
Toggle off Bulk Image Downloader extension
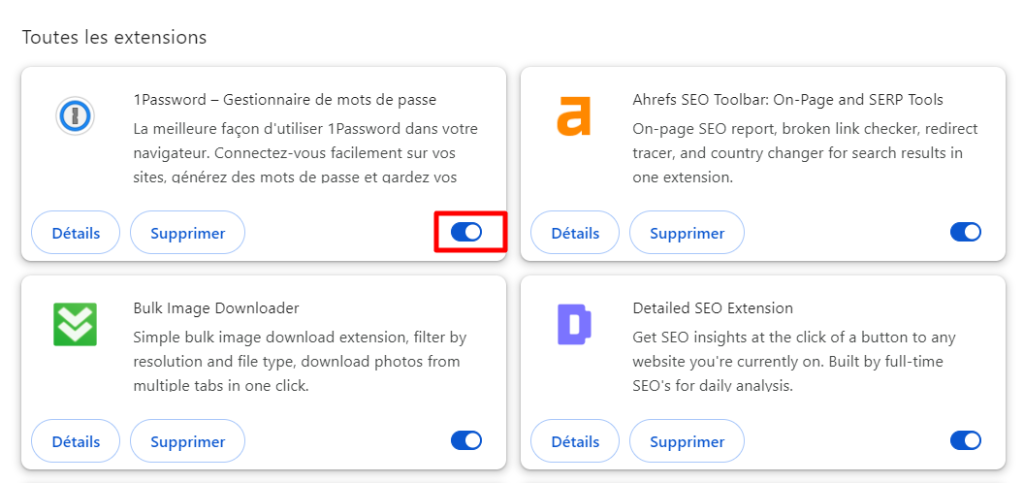(466, 441)
